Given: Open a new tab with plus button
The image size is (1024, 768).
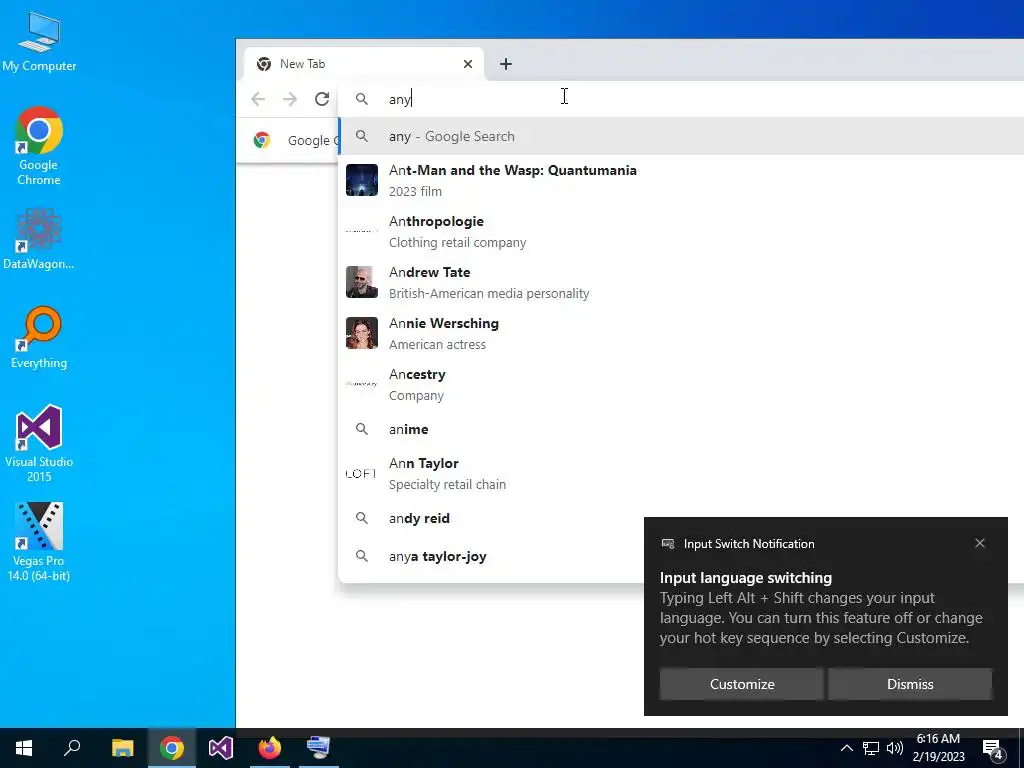Looking at the screenshot, I should pyautogui.click(x=505, y=64).
